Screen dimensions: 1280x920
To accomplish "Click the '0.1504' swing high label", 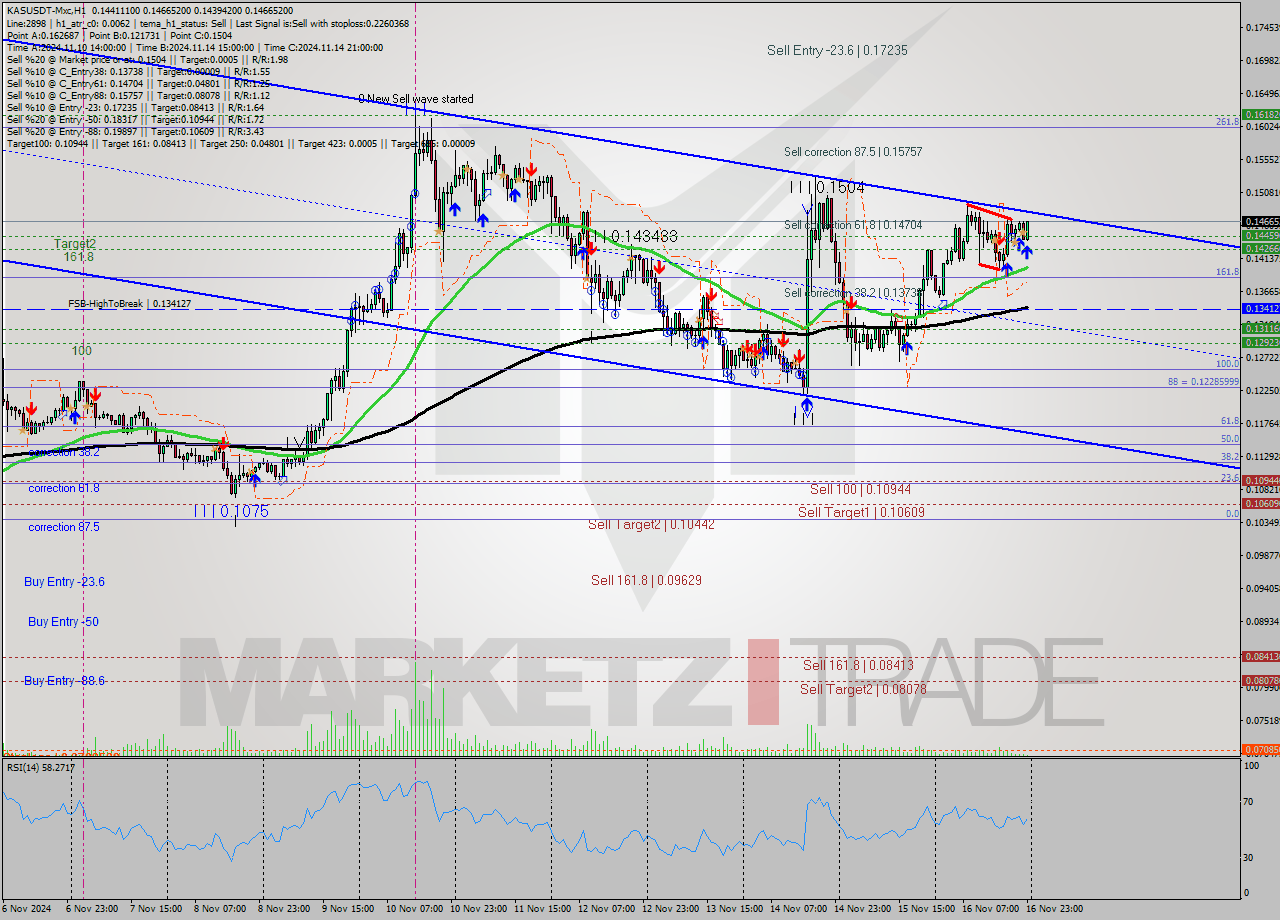I will tap(838, 187).
